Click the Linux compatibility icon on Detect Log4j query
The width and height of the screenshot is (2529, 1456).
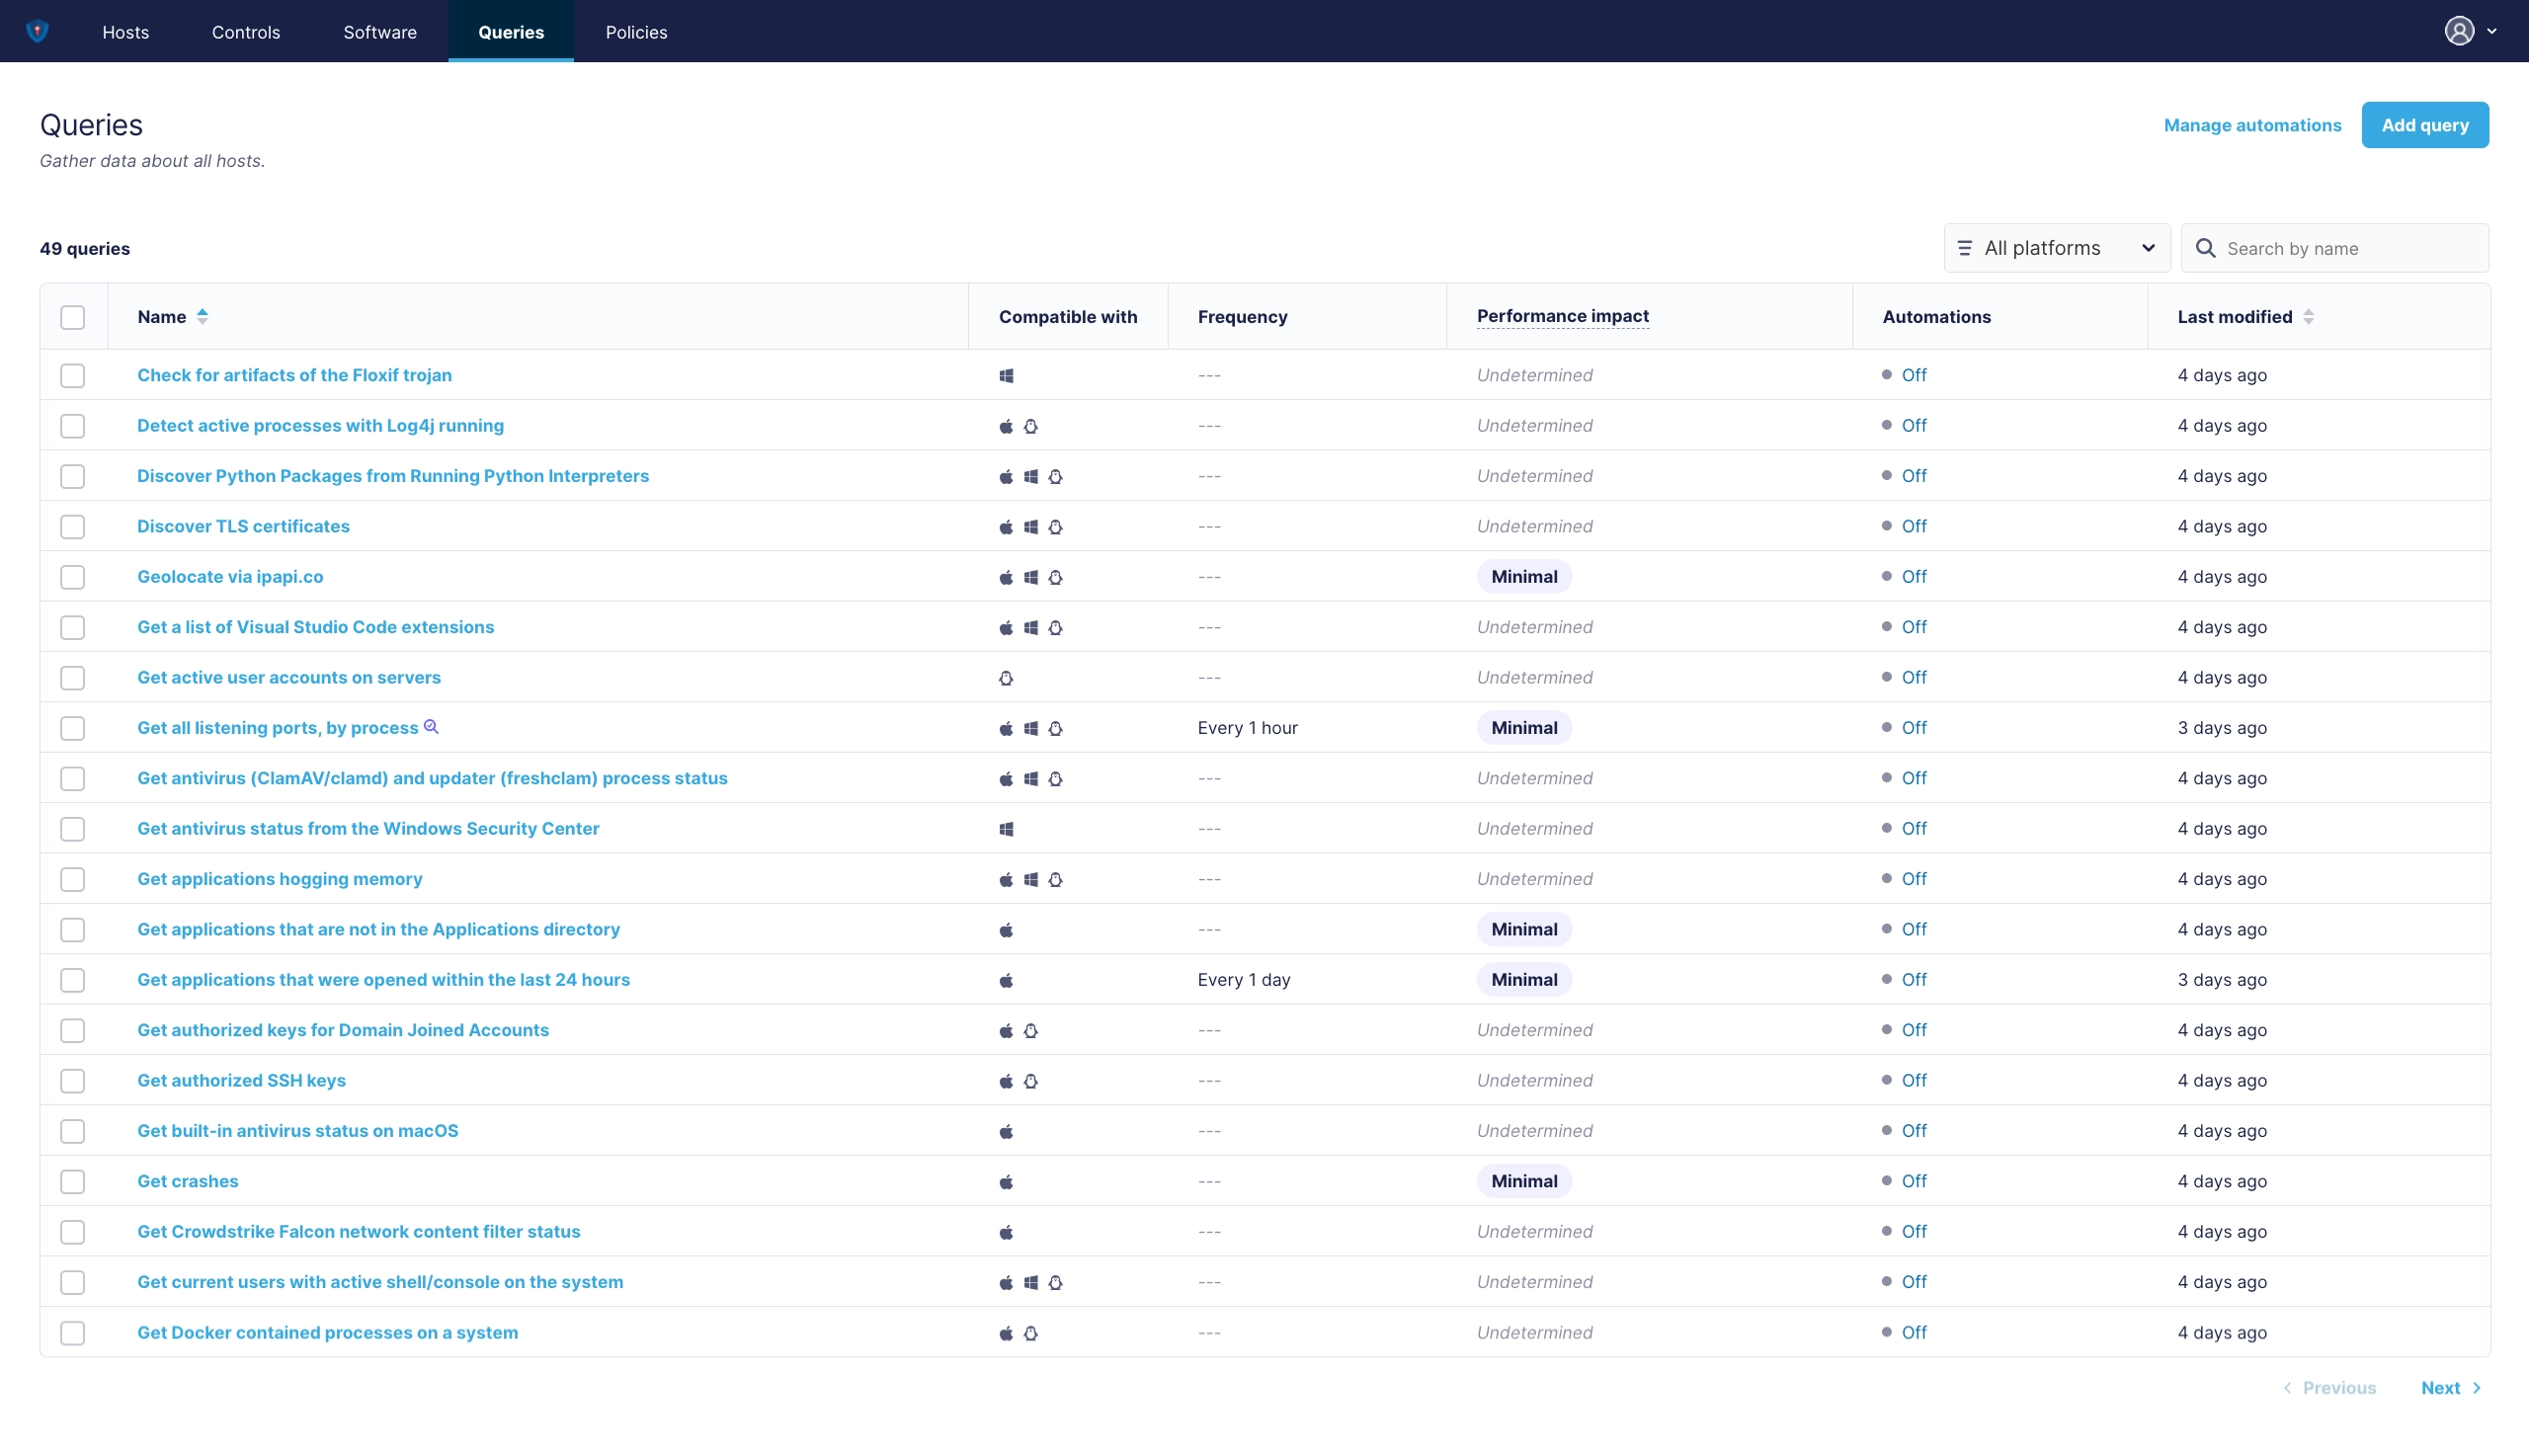[1030, 426]
